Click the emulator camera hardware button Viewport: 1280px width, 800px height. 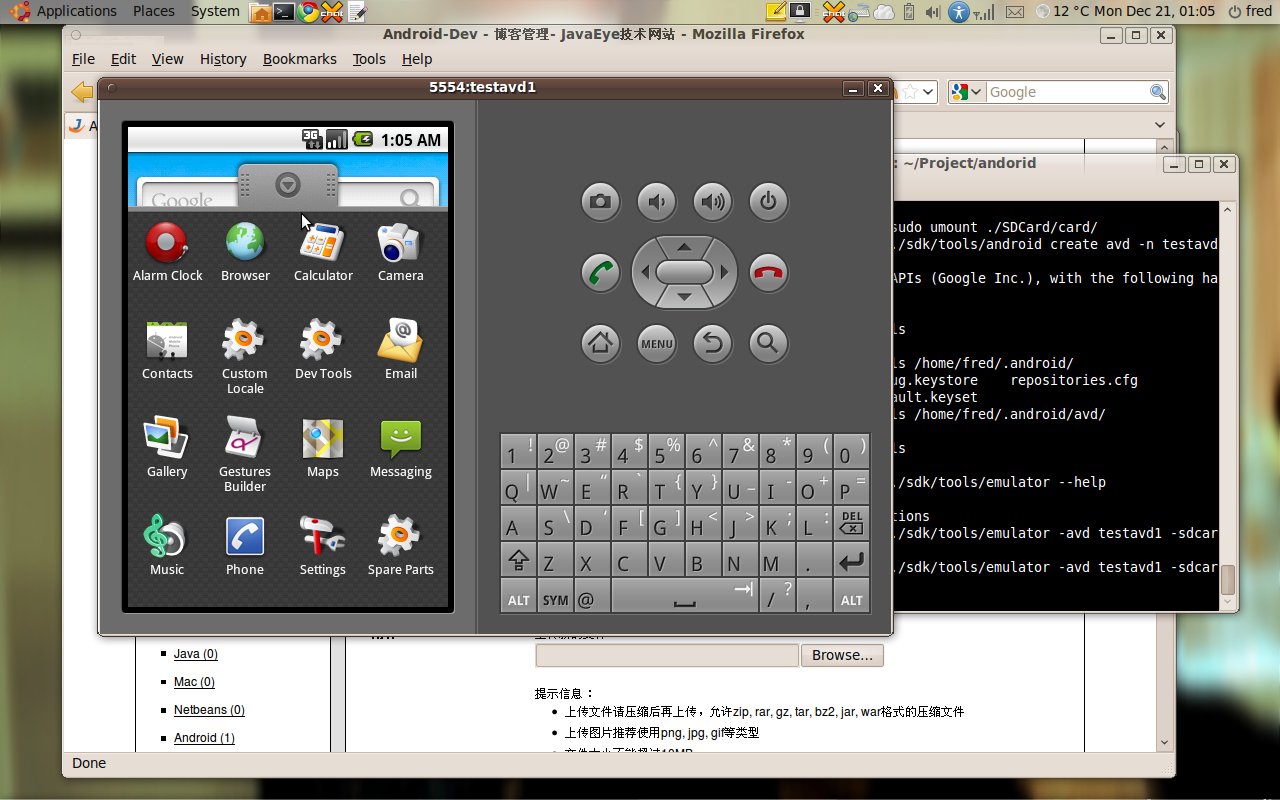click(x=600, y=202)
